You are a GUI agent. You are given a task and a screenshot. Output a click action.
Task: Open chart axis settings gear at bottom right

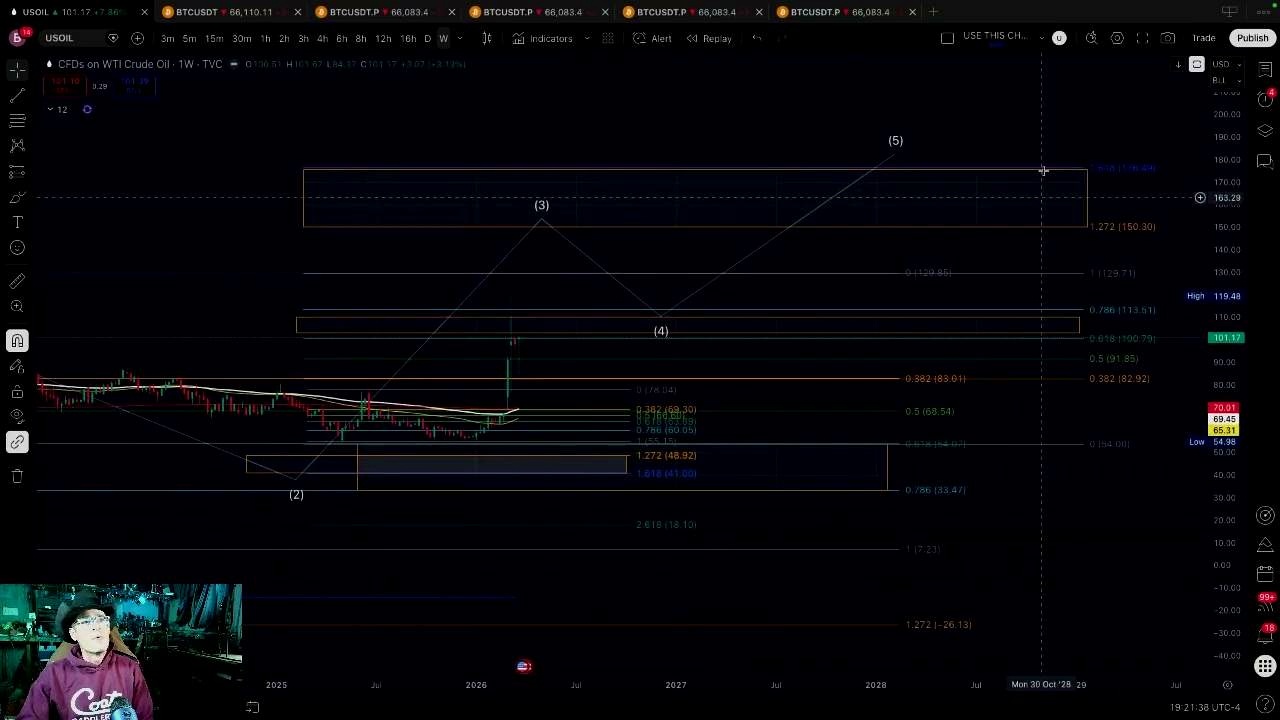[x=1227, y=685]
